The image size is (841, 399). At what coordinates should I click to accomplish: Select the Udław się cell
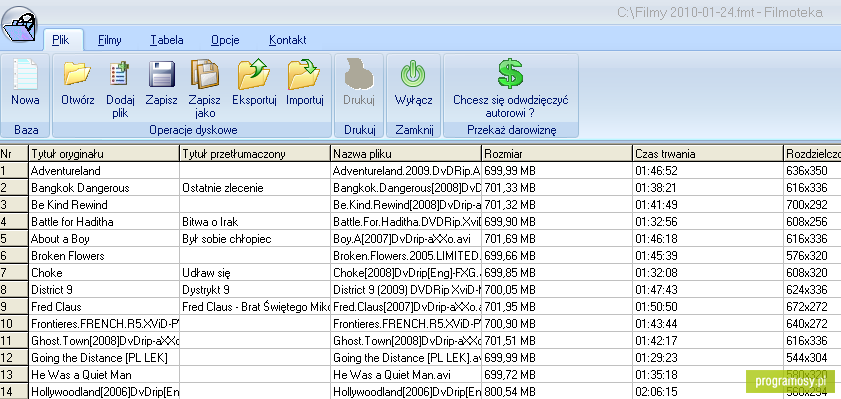(x=255, y=273)
